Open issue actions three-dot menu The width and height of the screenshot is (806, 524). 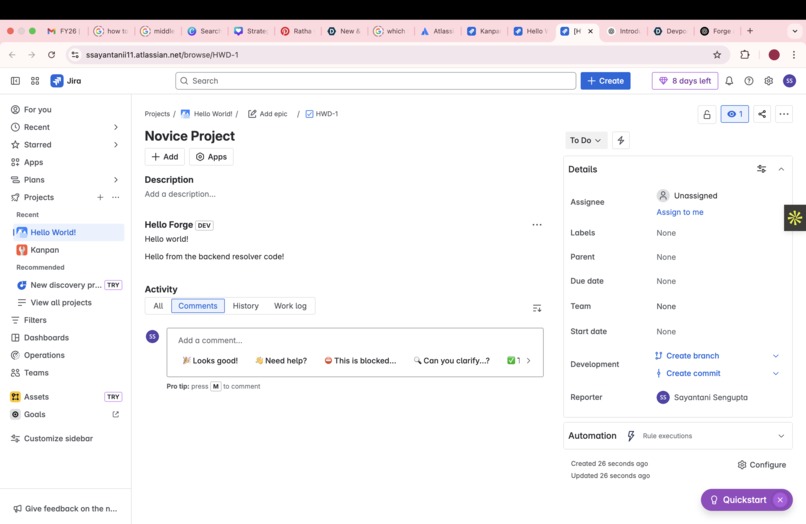[784, 114]
